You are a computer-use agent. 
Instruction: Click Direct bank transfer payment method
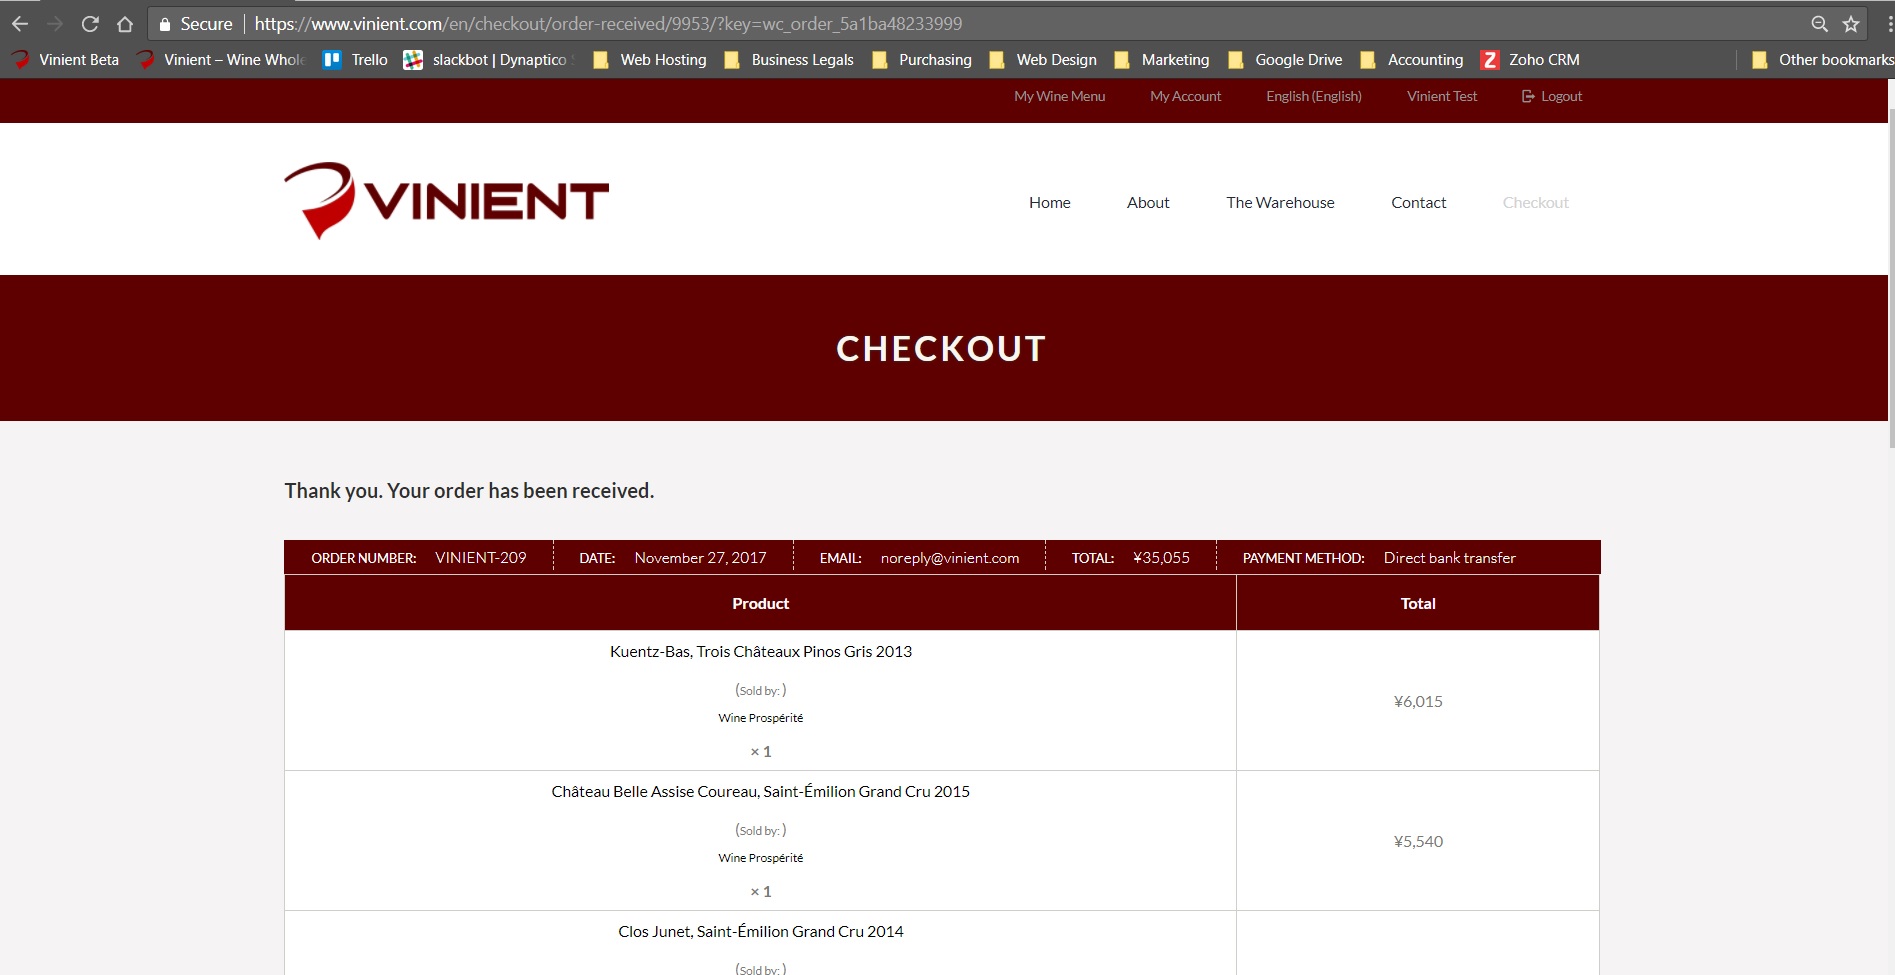coord(1449,558)
